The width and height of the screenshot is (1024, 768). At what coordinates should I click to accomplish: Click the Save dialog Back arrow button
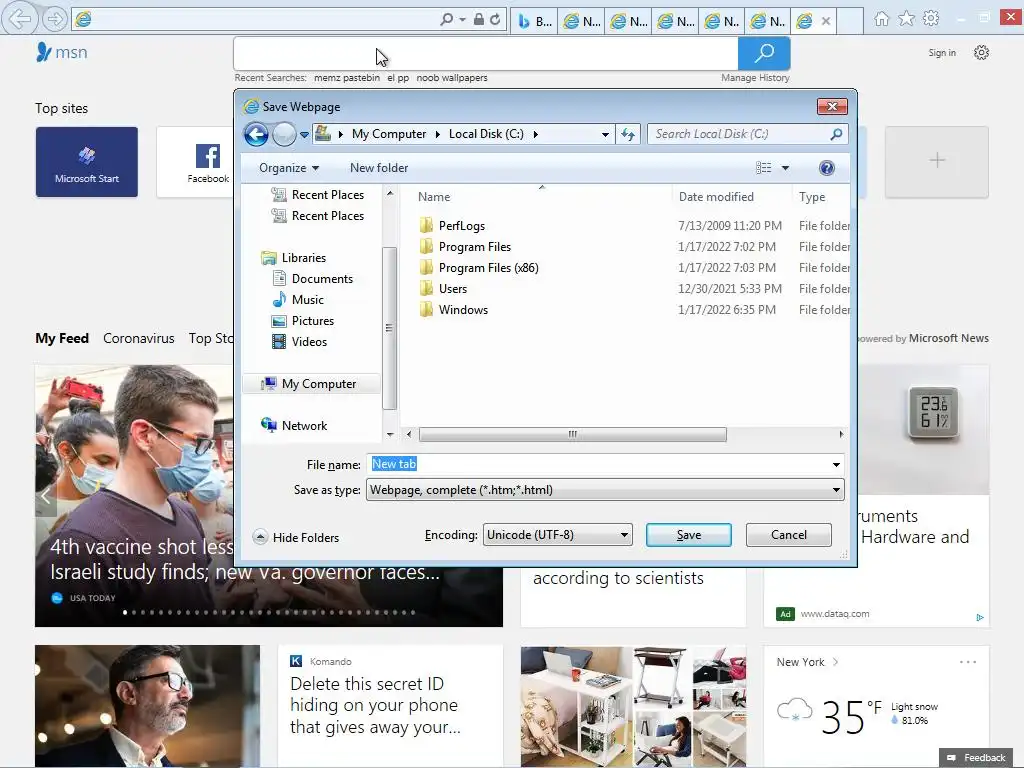pyautogui.click(x=256, y=135)
